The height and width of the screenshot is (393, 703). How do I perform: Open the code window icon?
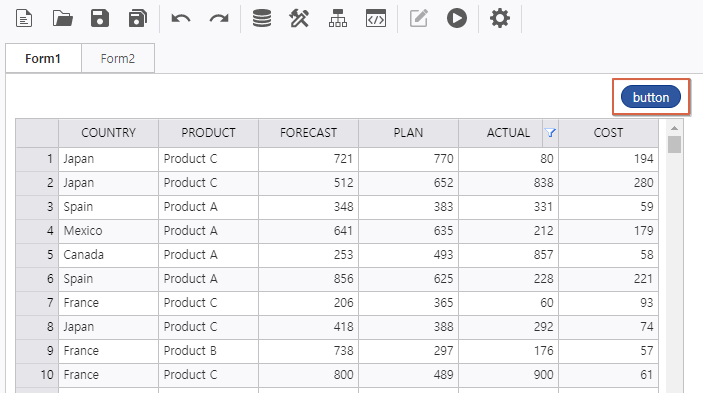pyautogui.click(x=376, y=18)
